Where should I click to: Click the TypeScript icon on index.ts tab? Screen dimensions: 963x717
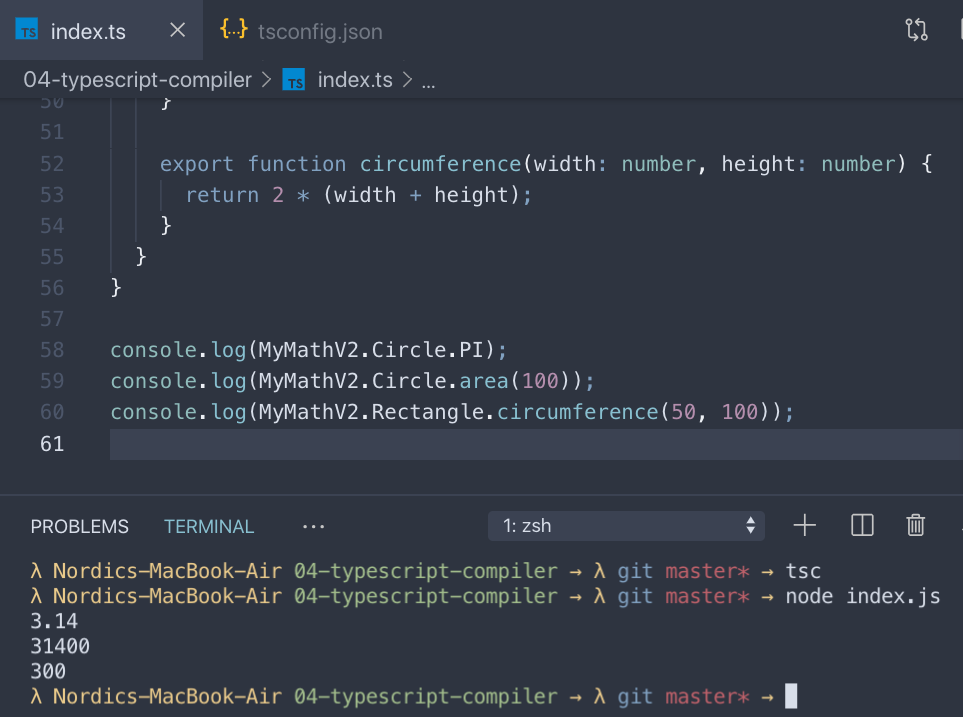[26, 29]
